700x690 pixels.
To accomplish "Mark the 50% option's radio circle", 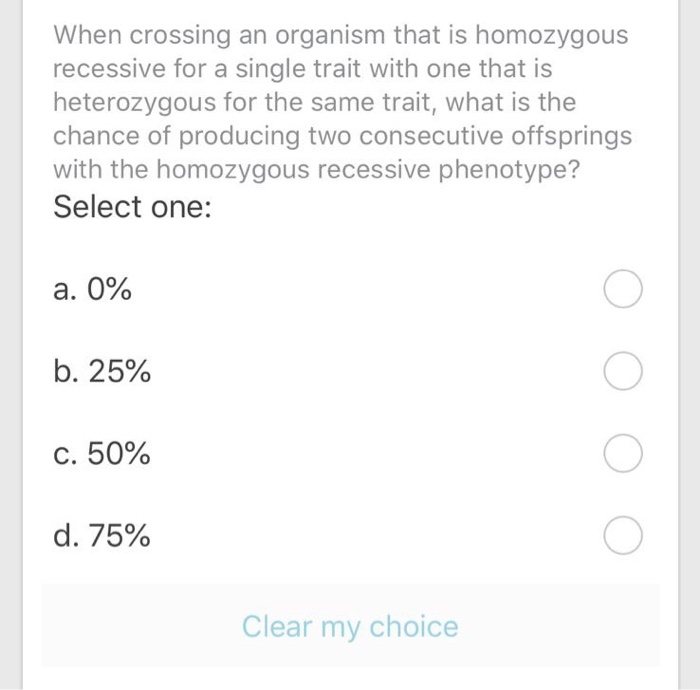I will [623, 453].
